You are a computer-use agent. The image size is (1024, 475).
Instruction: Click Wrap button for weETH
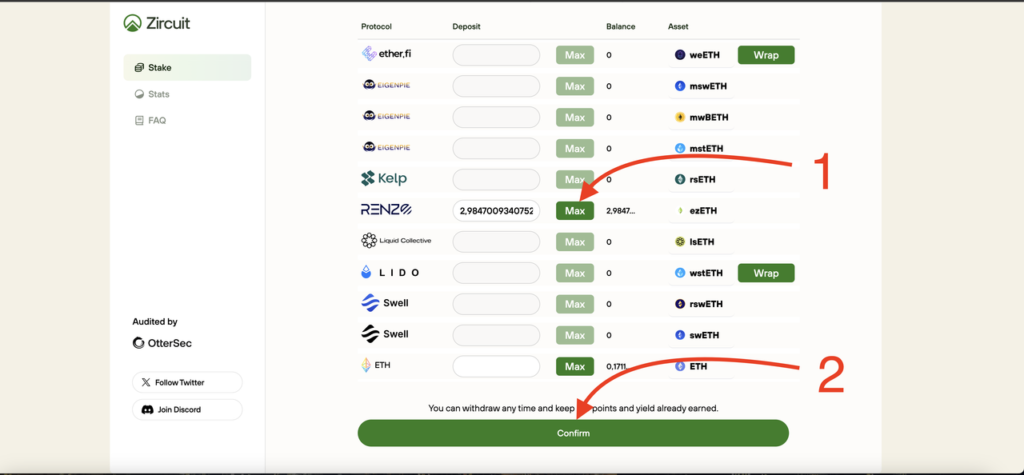click(766, 55)
